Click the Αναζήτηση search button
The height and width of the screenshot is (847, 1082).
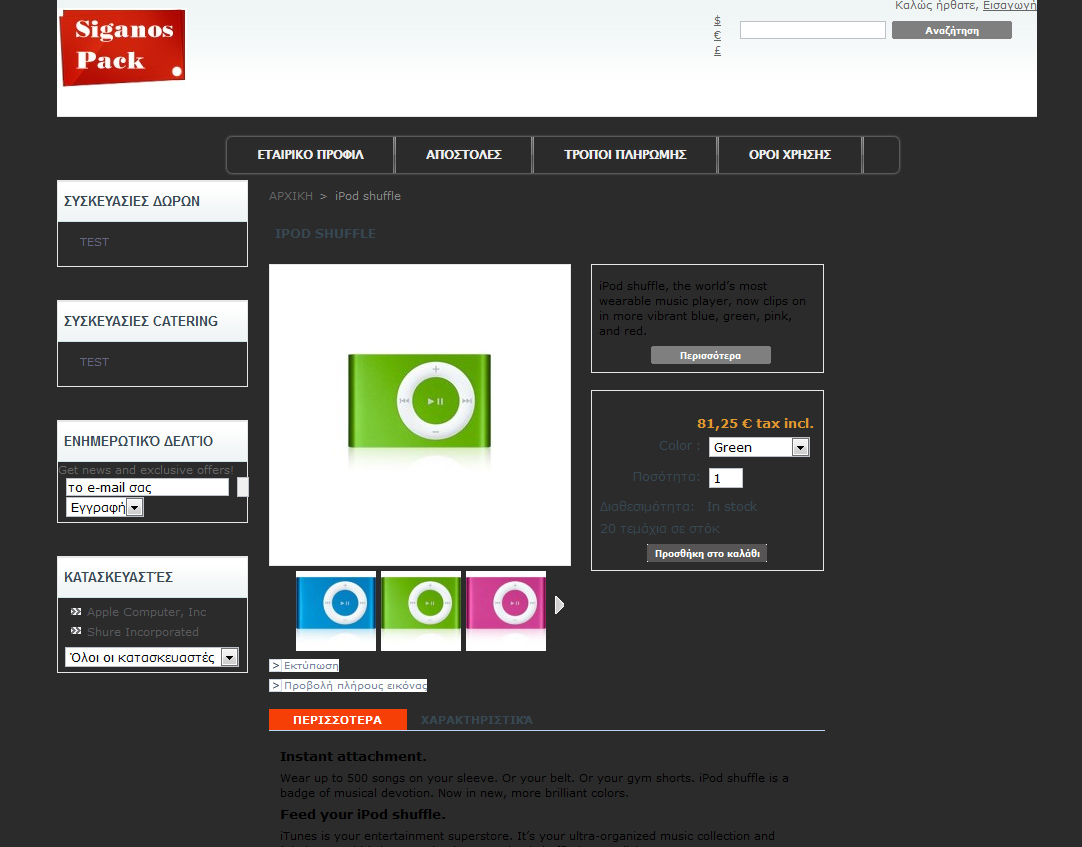click(952, 30)
